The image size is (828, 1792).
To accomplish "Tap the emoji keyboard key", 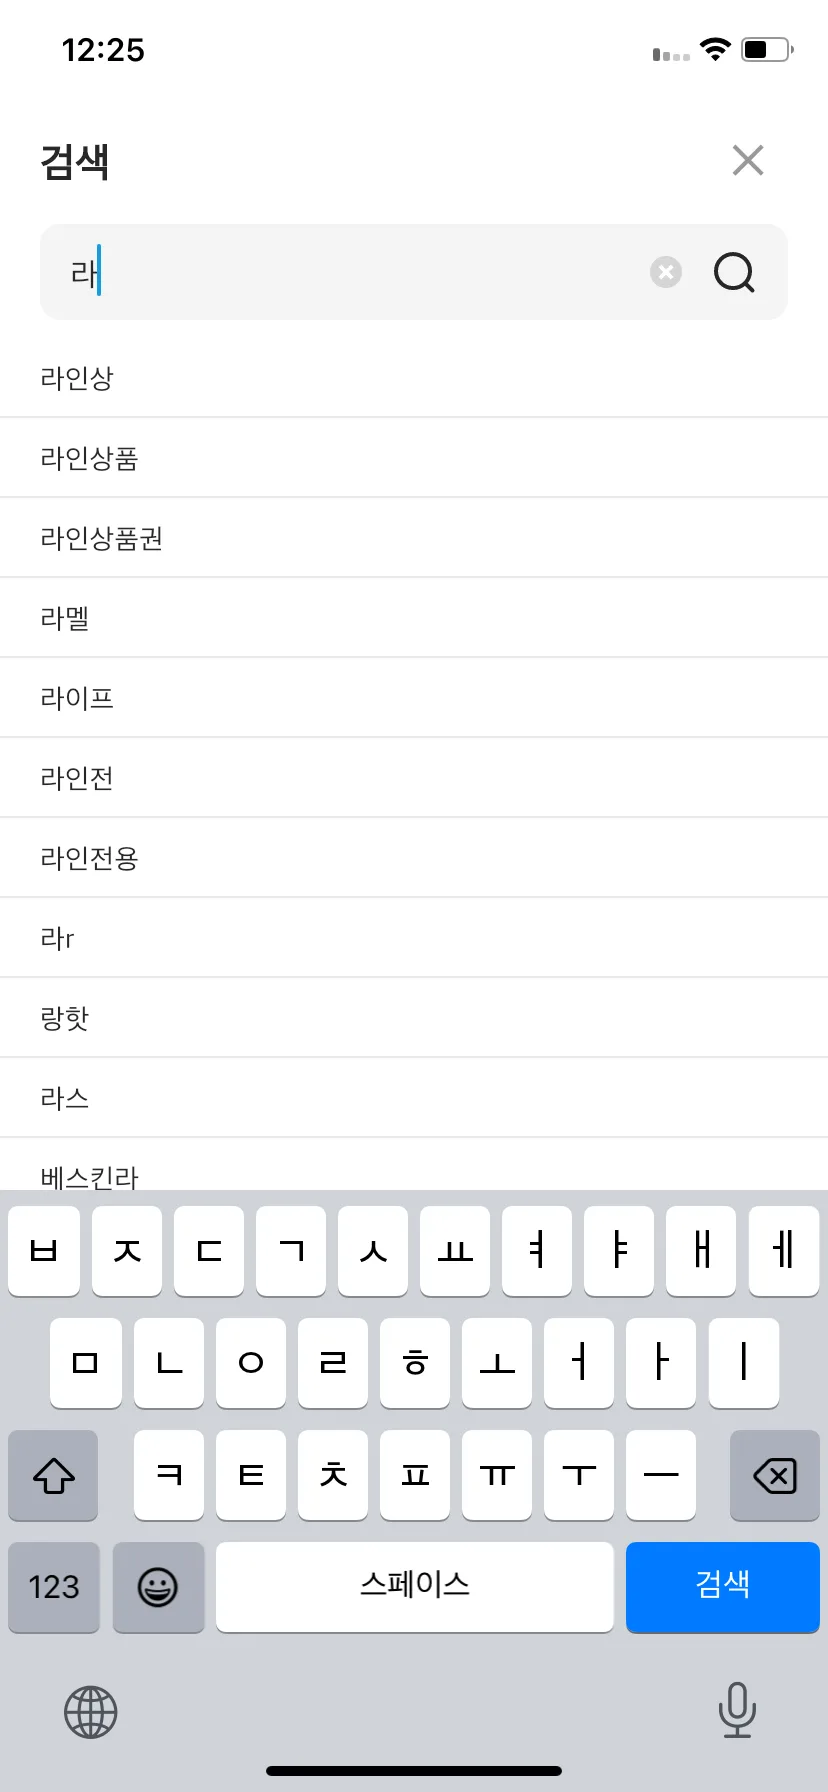I will coord(158,1587).
